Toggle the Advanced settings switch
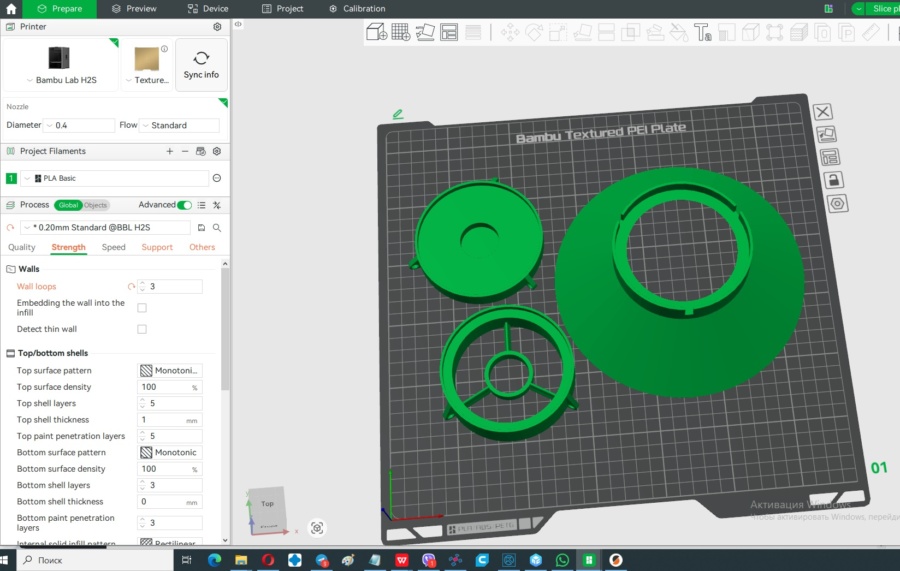900x571 pixels. [x=184, y=205]
